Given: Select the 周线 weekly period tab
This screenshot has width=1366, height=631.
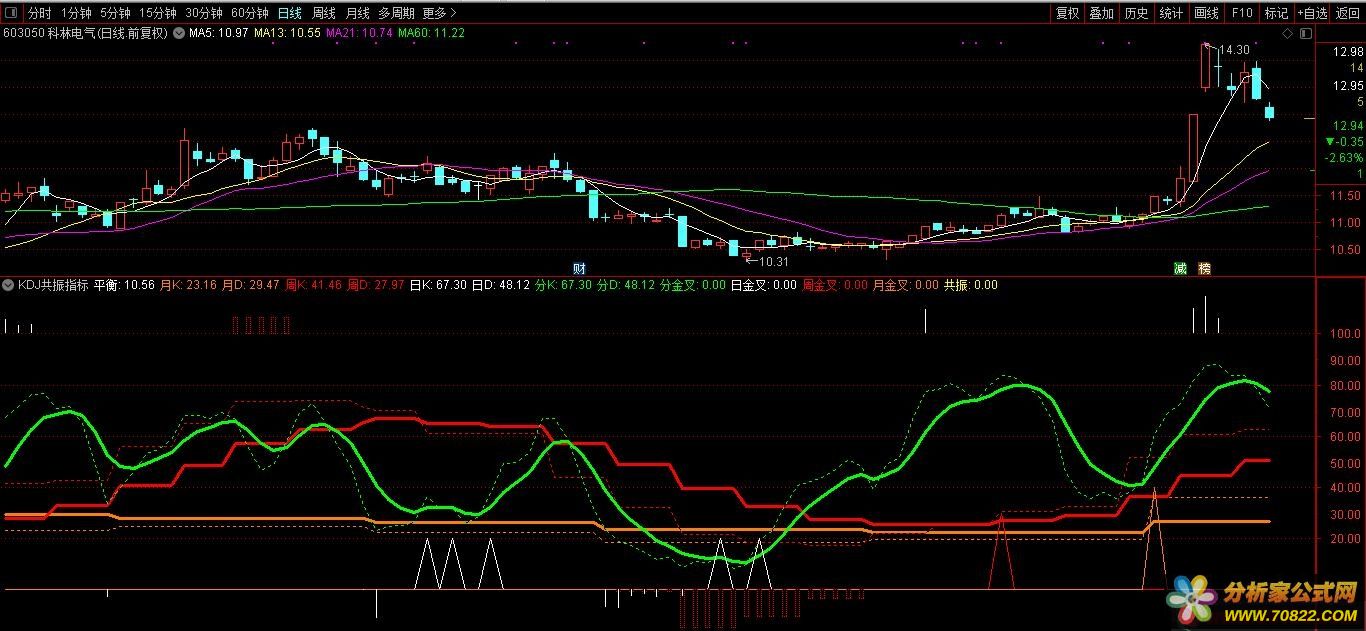Looking at the screenshot, I should 323,13.
